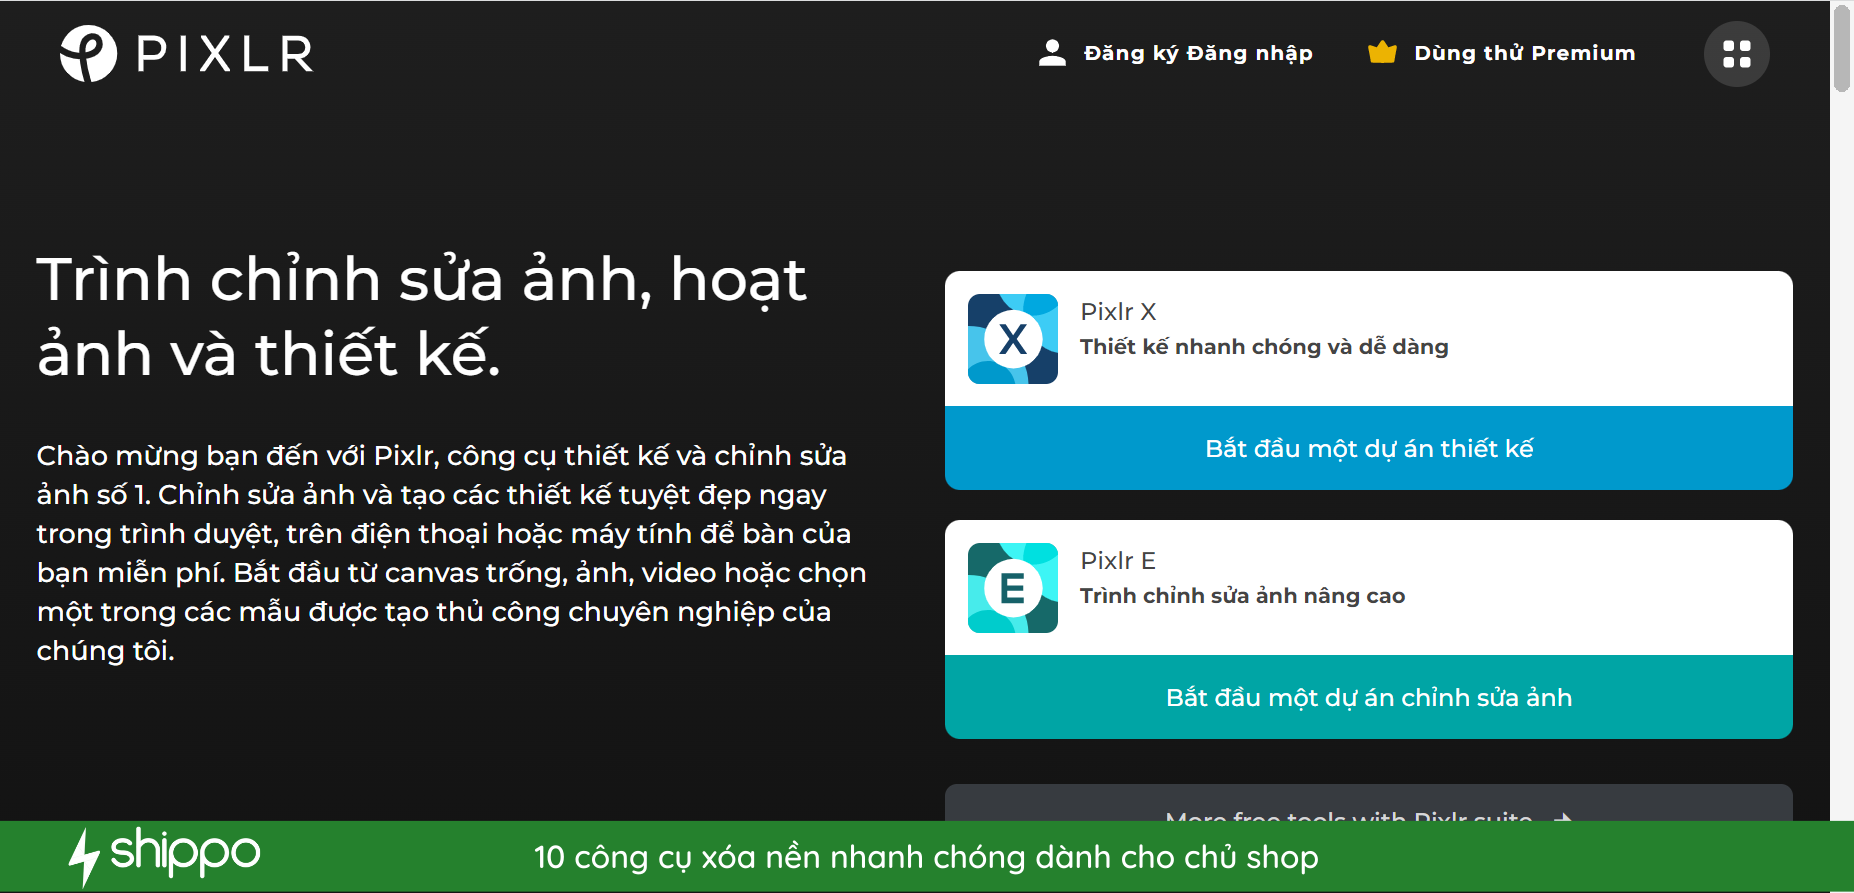The height and width of the screenshot is (893, 1854).
Task: Start with Bắt đầu một dự án thiết kế
Action: [x=1369, y=448]
